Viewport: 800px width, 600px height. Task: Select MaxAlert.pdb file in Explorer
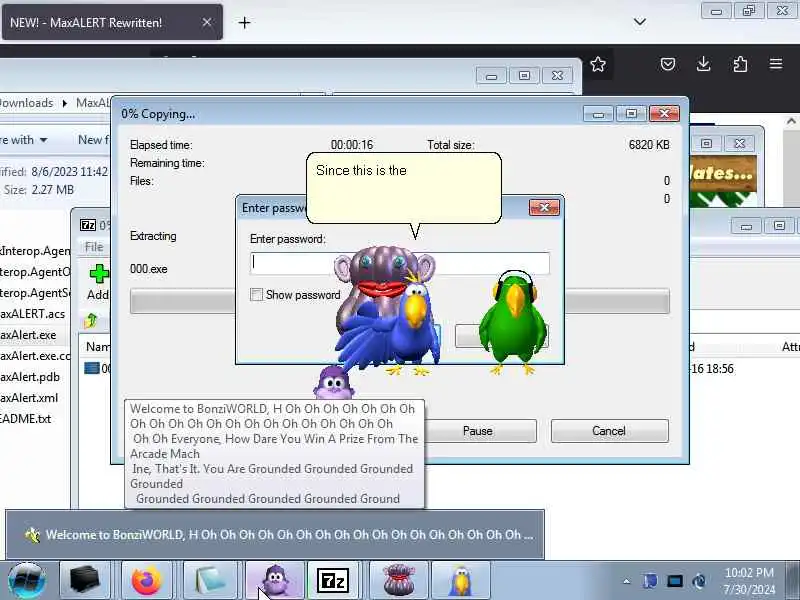[x=30, y=377]
